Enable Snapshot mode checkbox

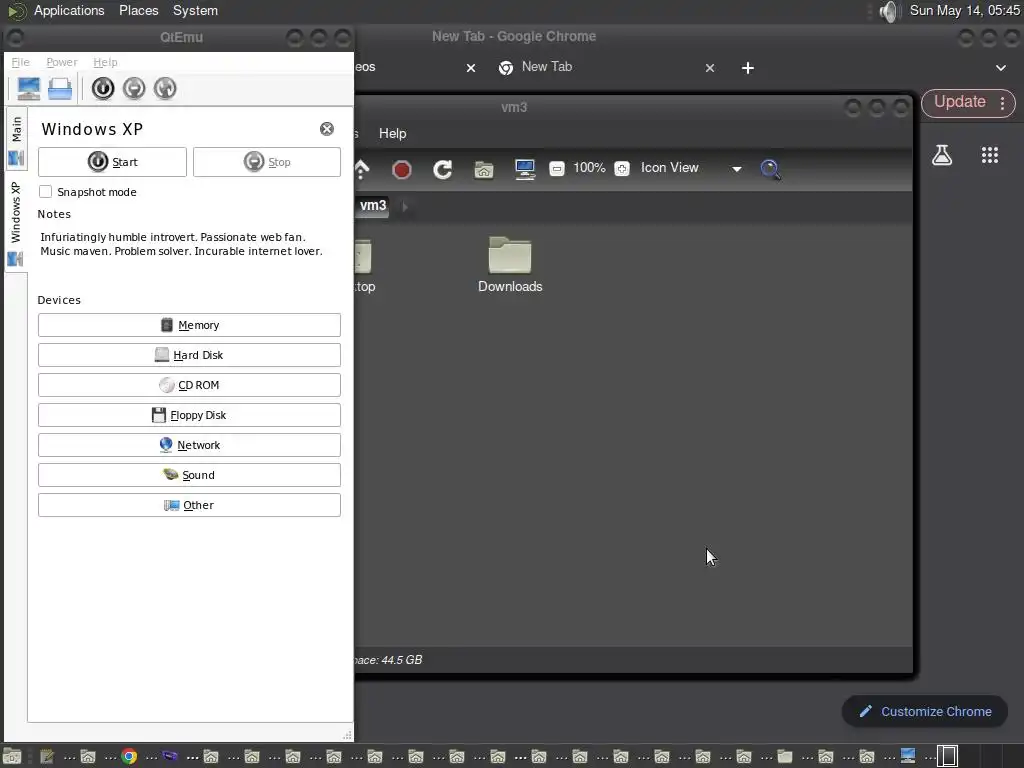pyautogui.click(x=46, y=191)
